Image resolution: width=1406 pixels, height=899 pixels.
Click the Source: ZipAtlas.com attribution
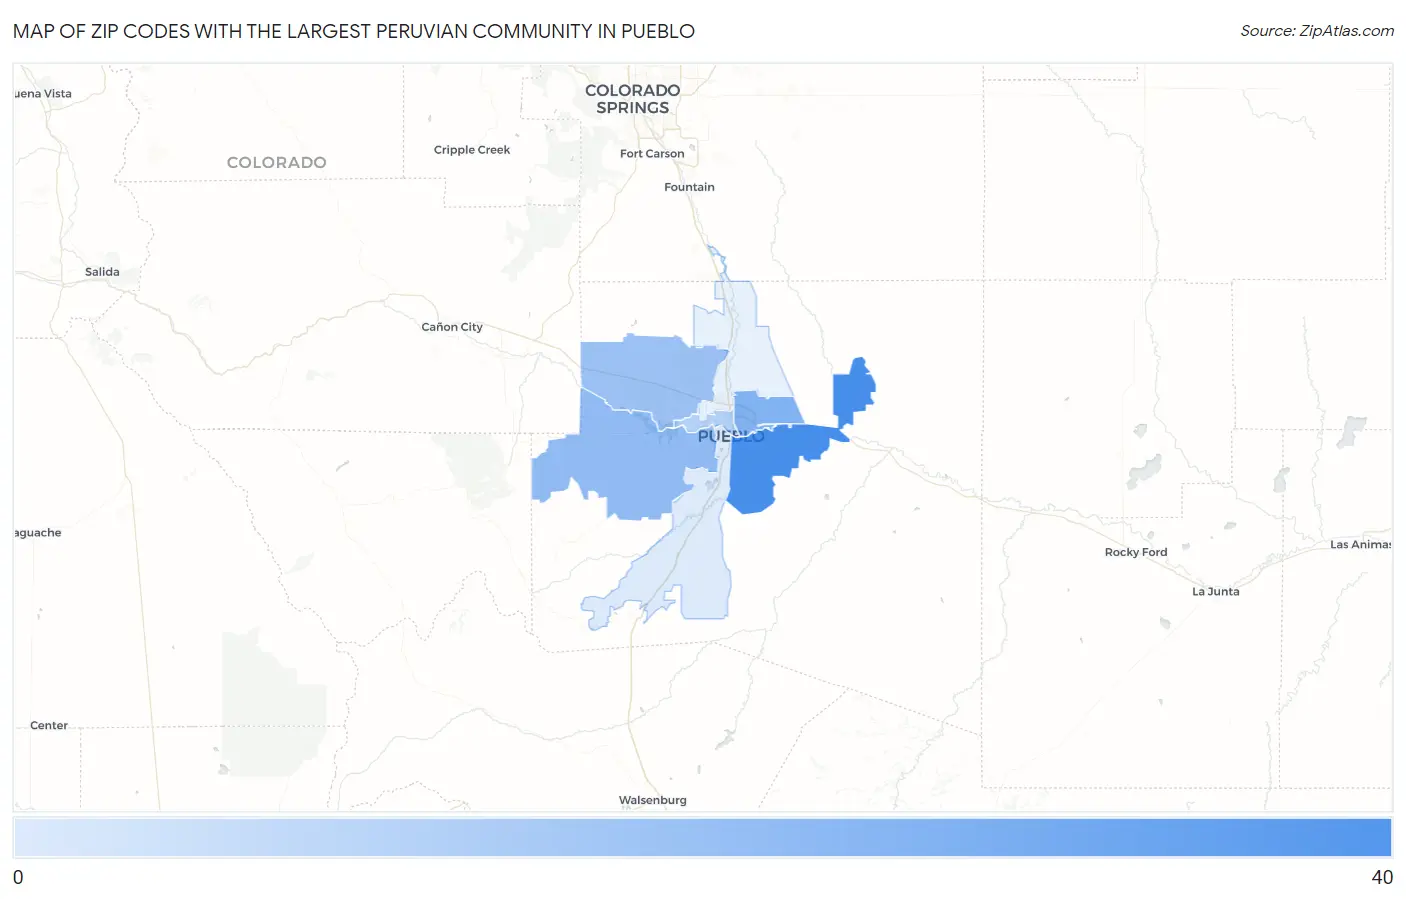click(1317, 31)
